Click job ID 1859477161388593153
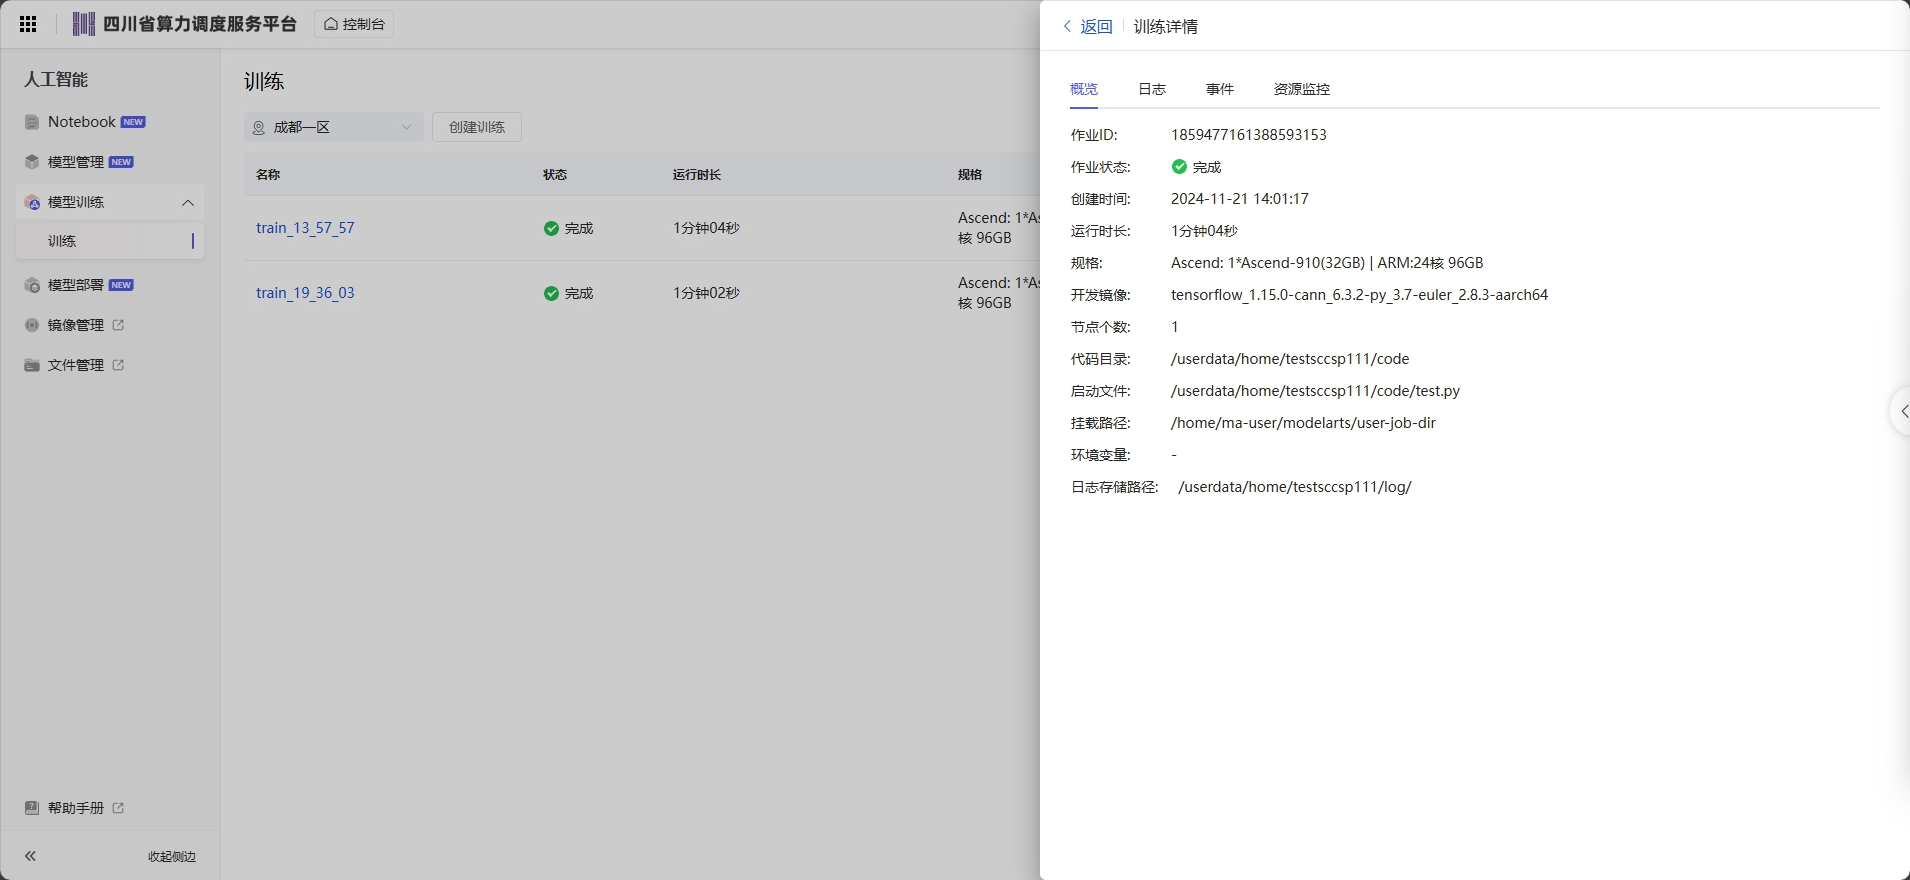 click(x=1249, y=135)
